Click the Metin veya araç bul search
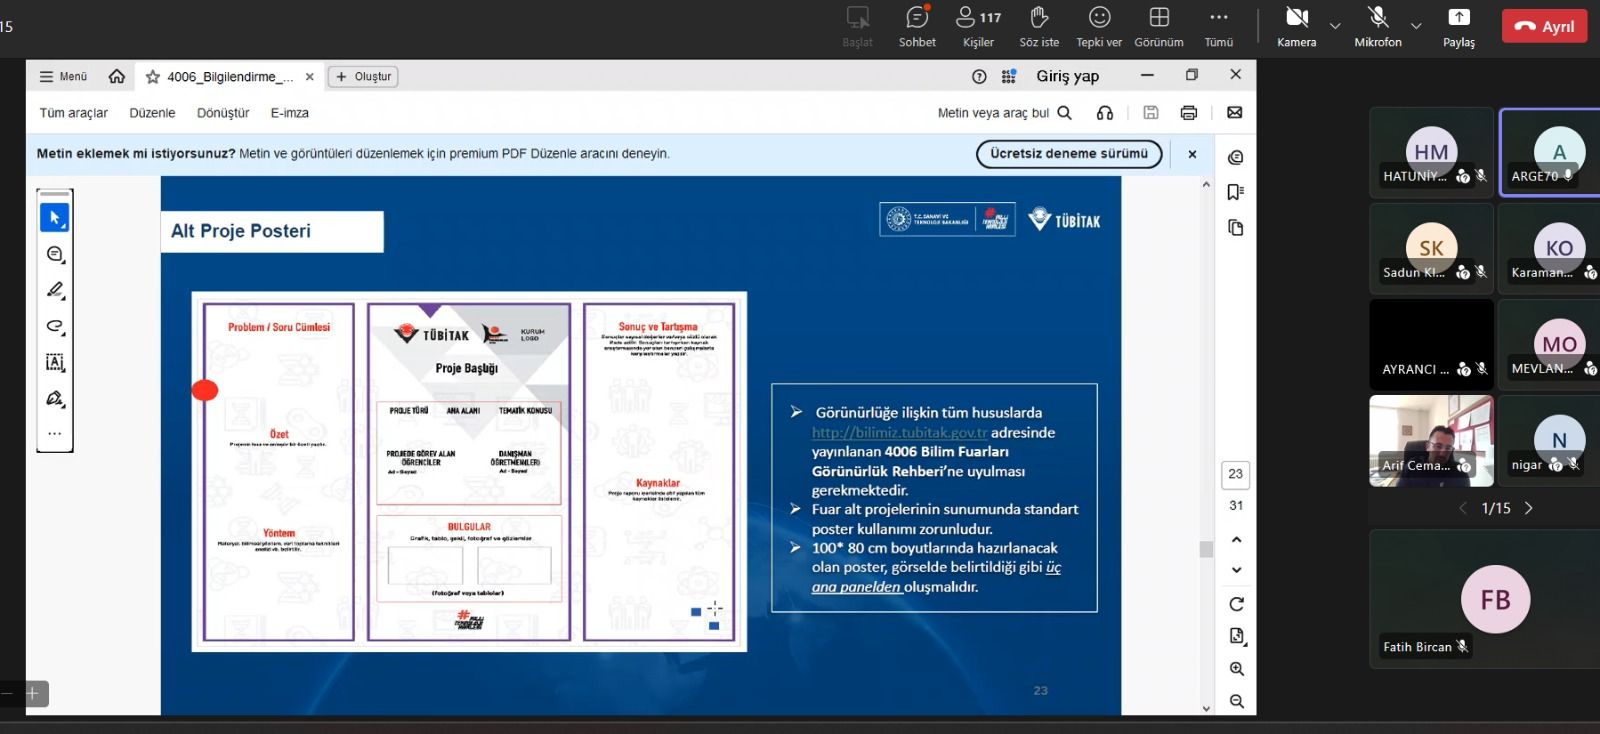 1004,113
